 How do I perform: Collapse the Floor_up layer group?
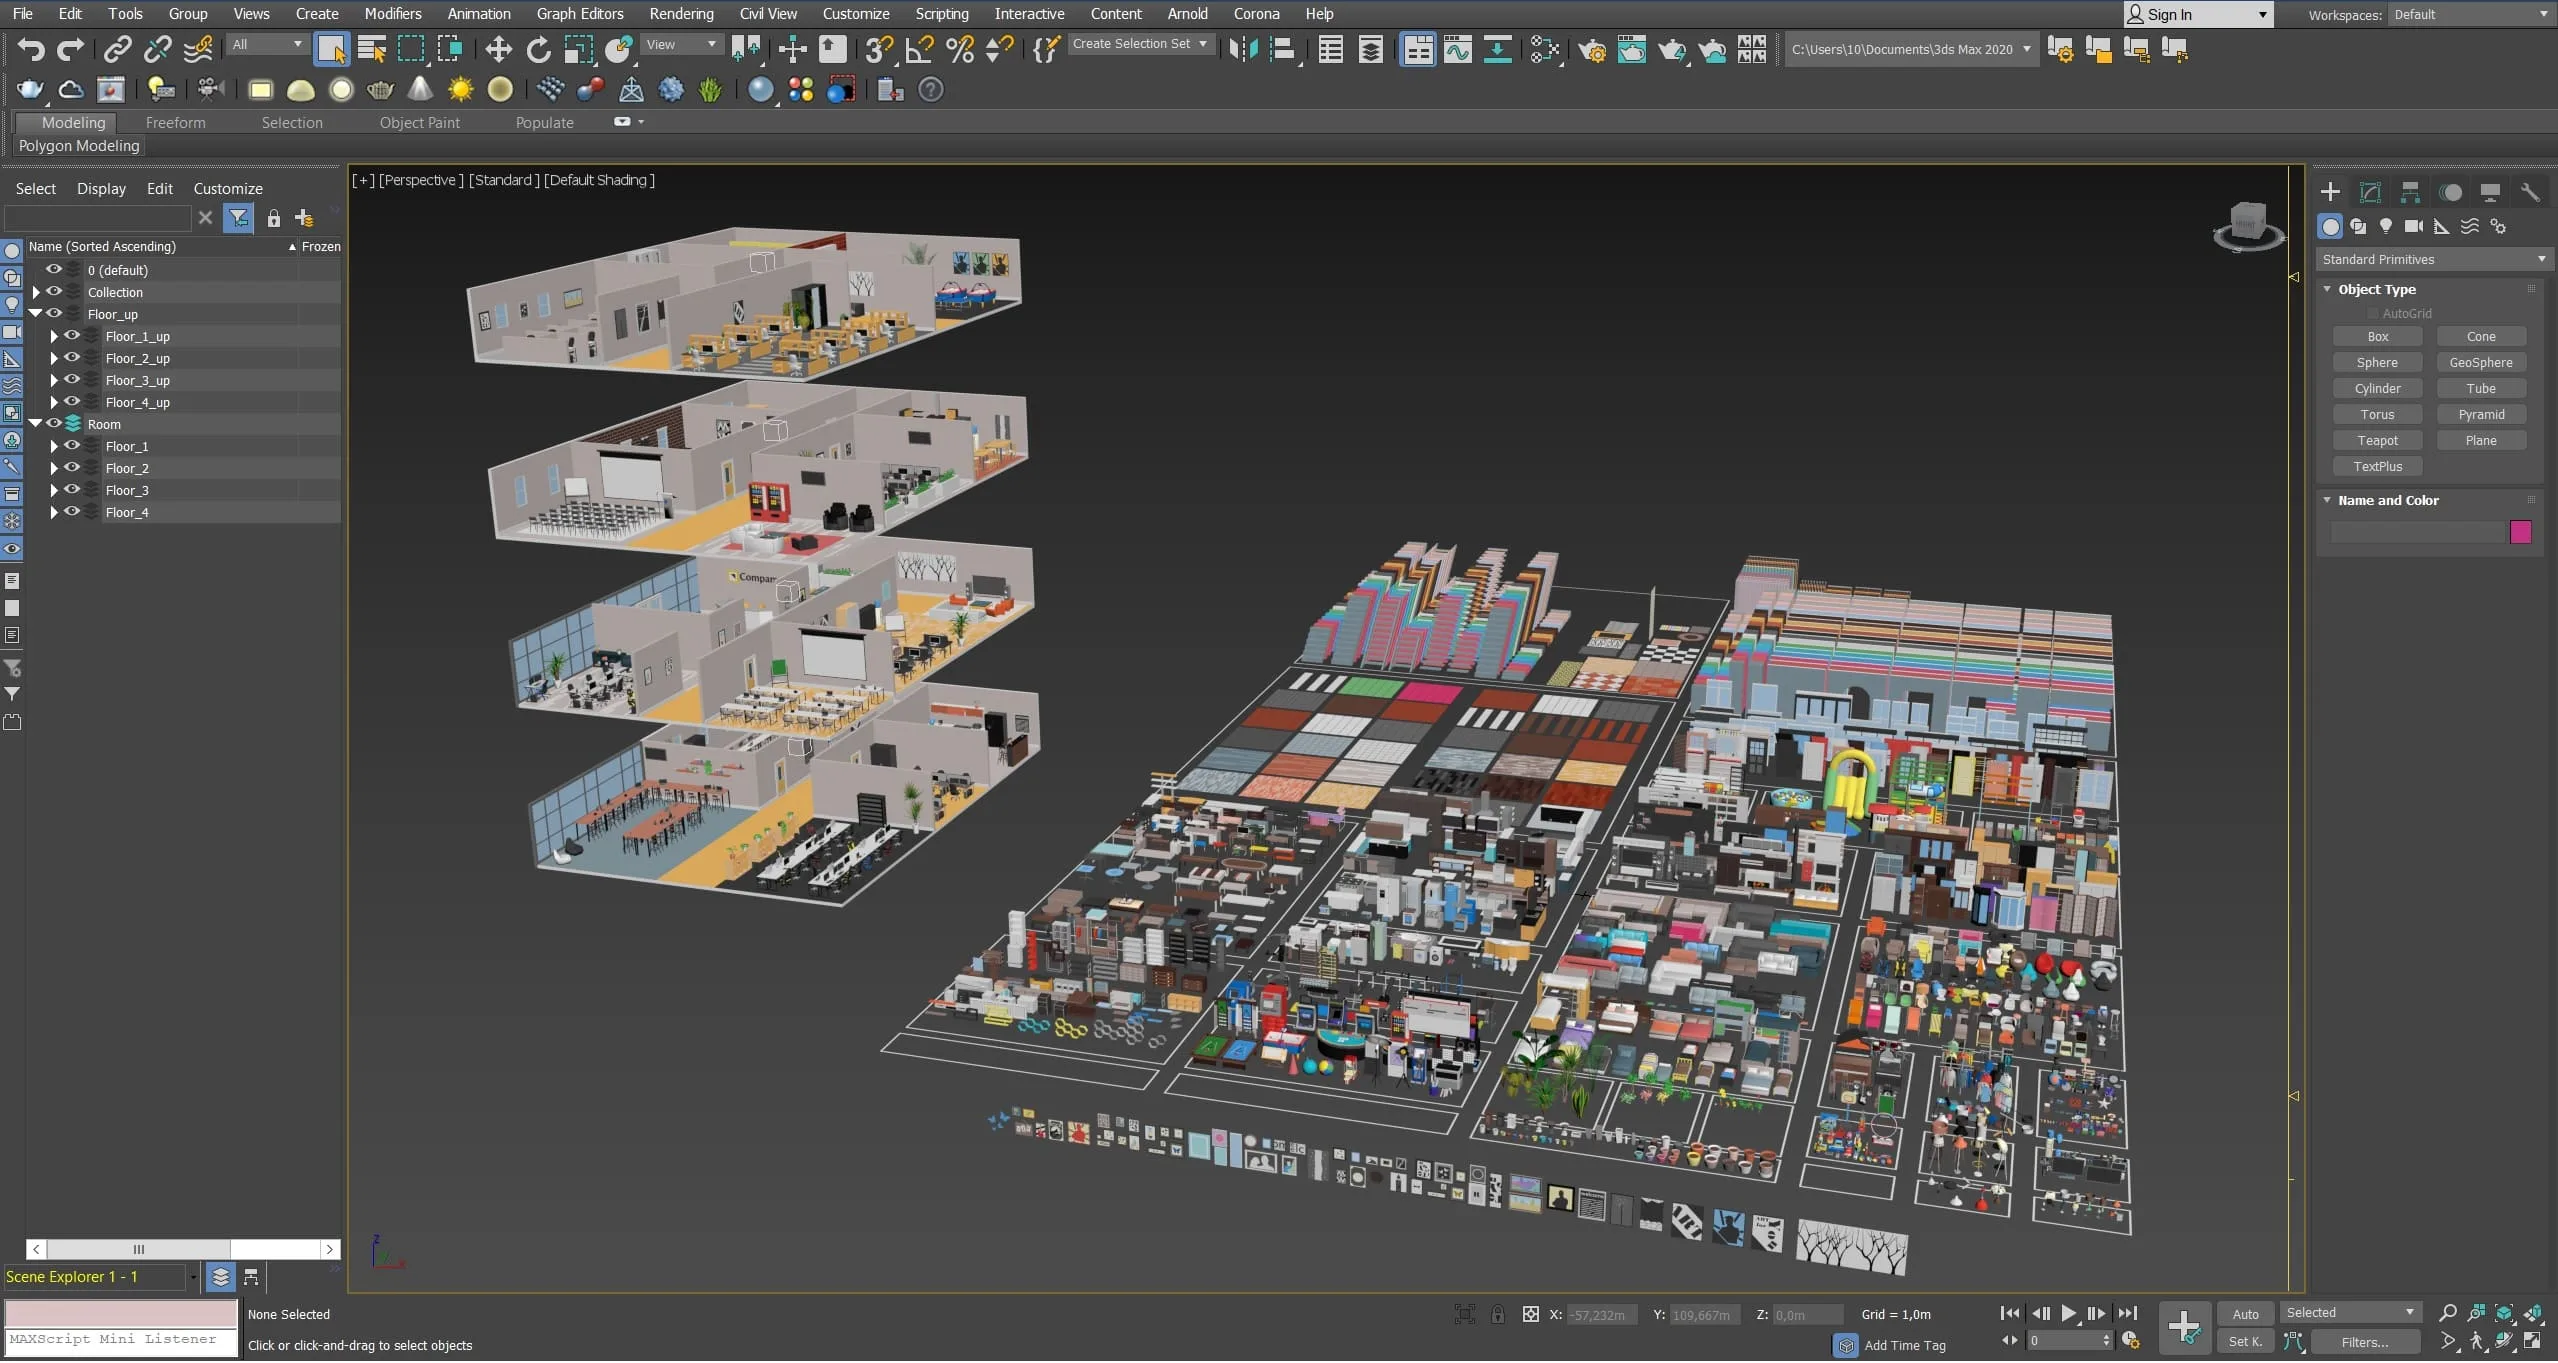(x=36, y=314)
